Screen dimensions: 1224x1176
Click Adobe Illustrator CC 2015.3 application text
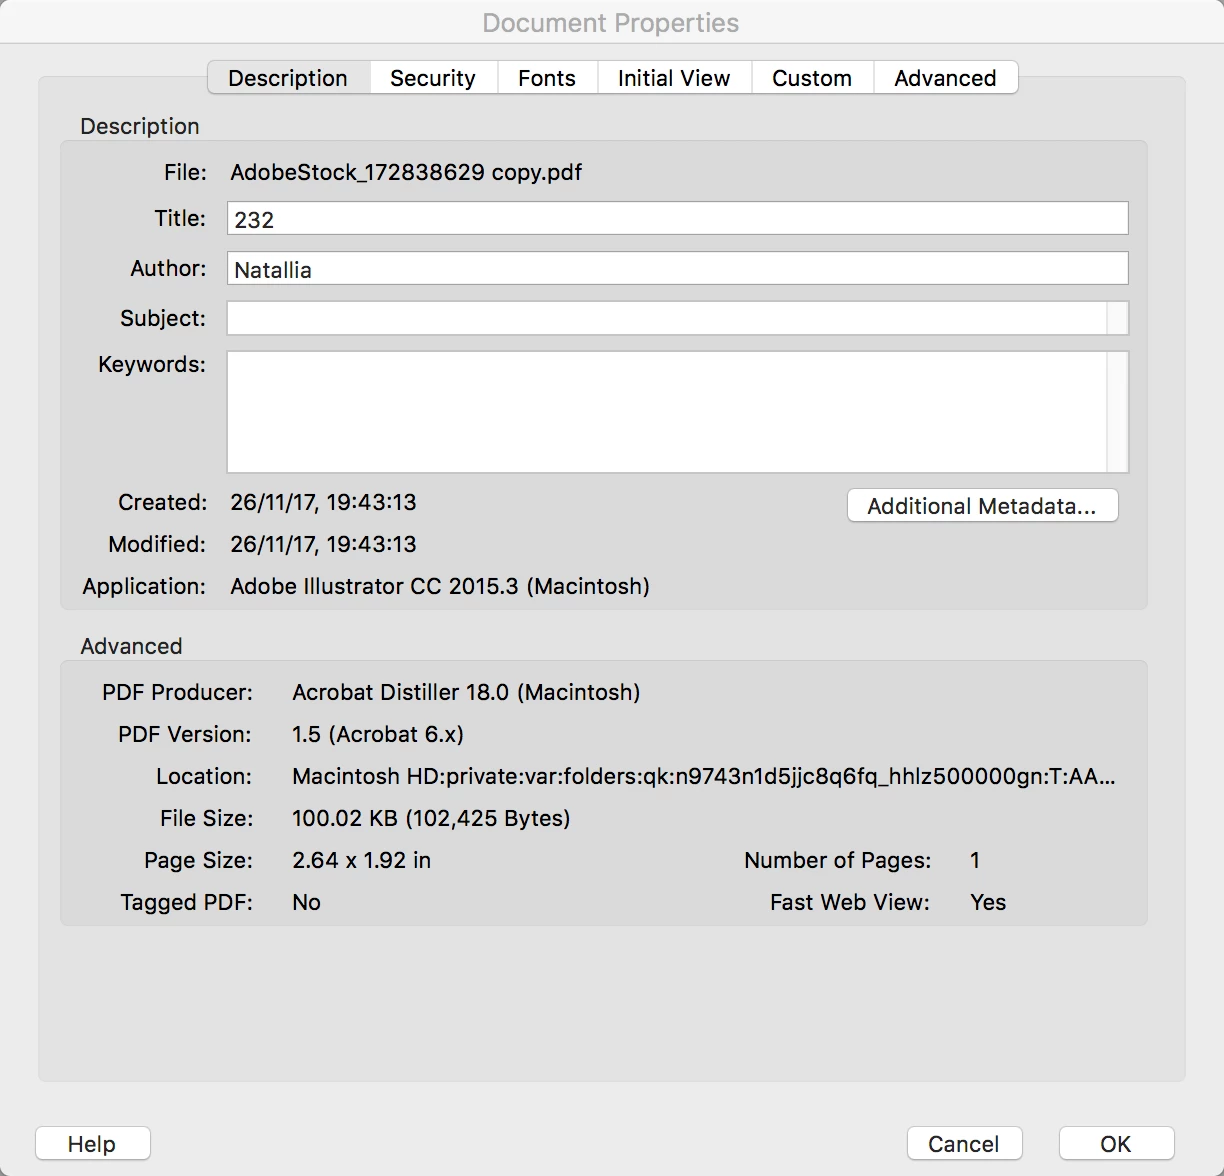[x=440, y=586]
